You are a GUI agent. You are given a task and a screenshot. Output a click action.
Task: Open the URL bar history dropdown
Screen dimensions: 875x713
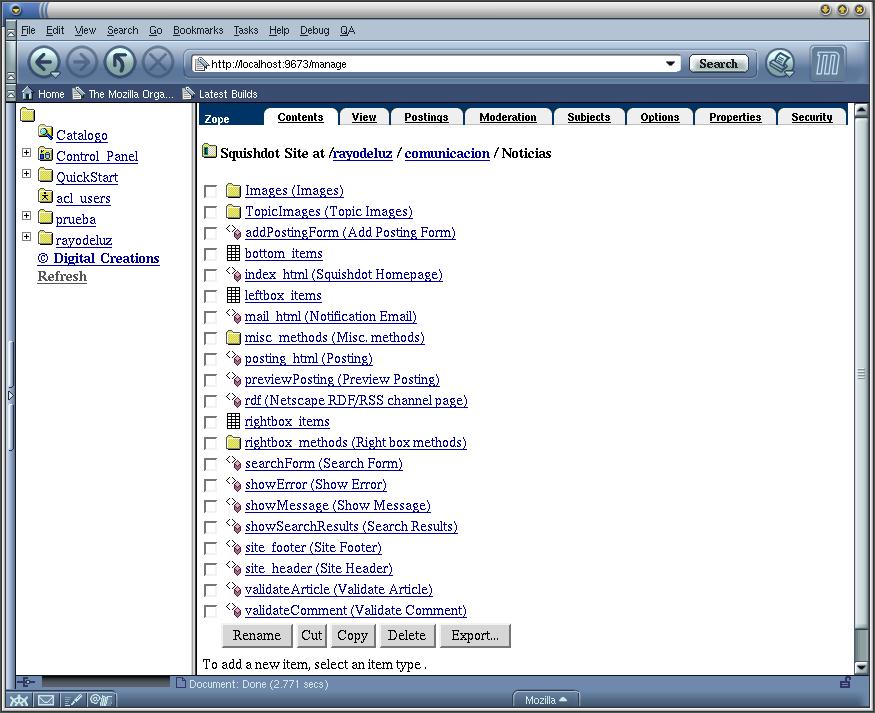point(671,64)
